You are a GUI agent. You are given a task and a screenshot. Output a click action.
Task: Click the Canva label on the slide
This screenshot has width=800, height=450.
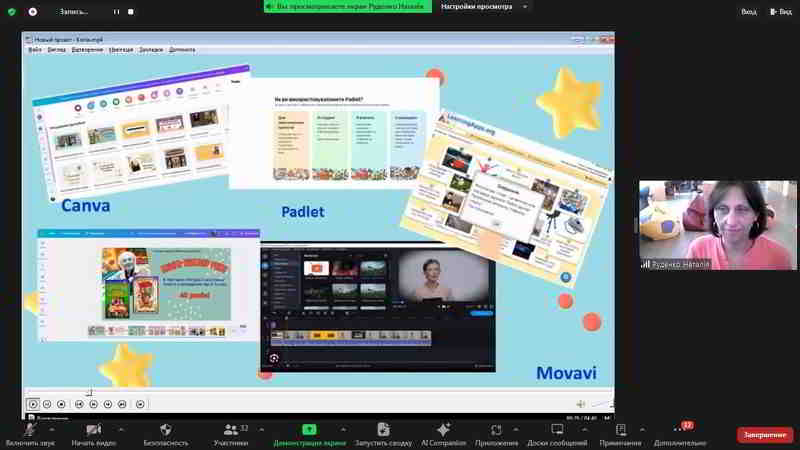pos(86,206)
